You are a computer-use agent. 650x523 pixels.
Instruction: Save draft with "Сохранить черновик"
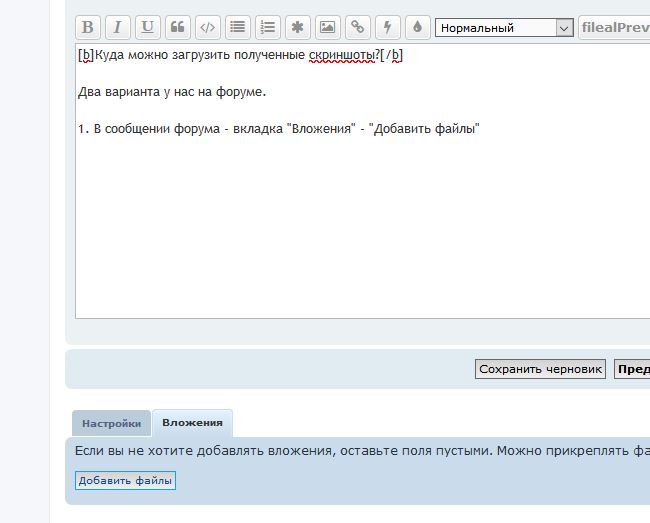[540, 369]
